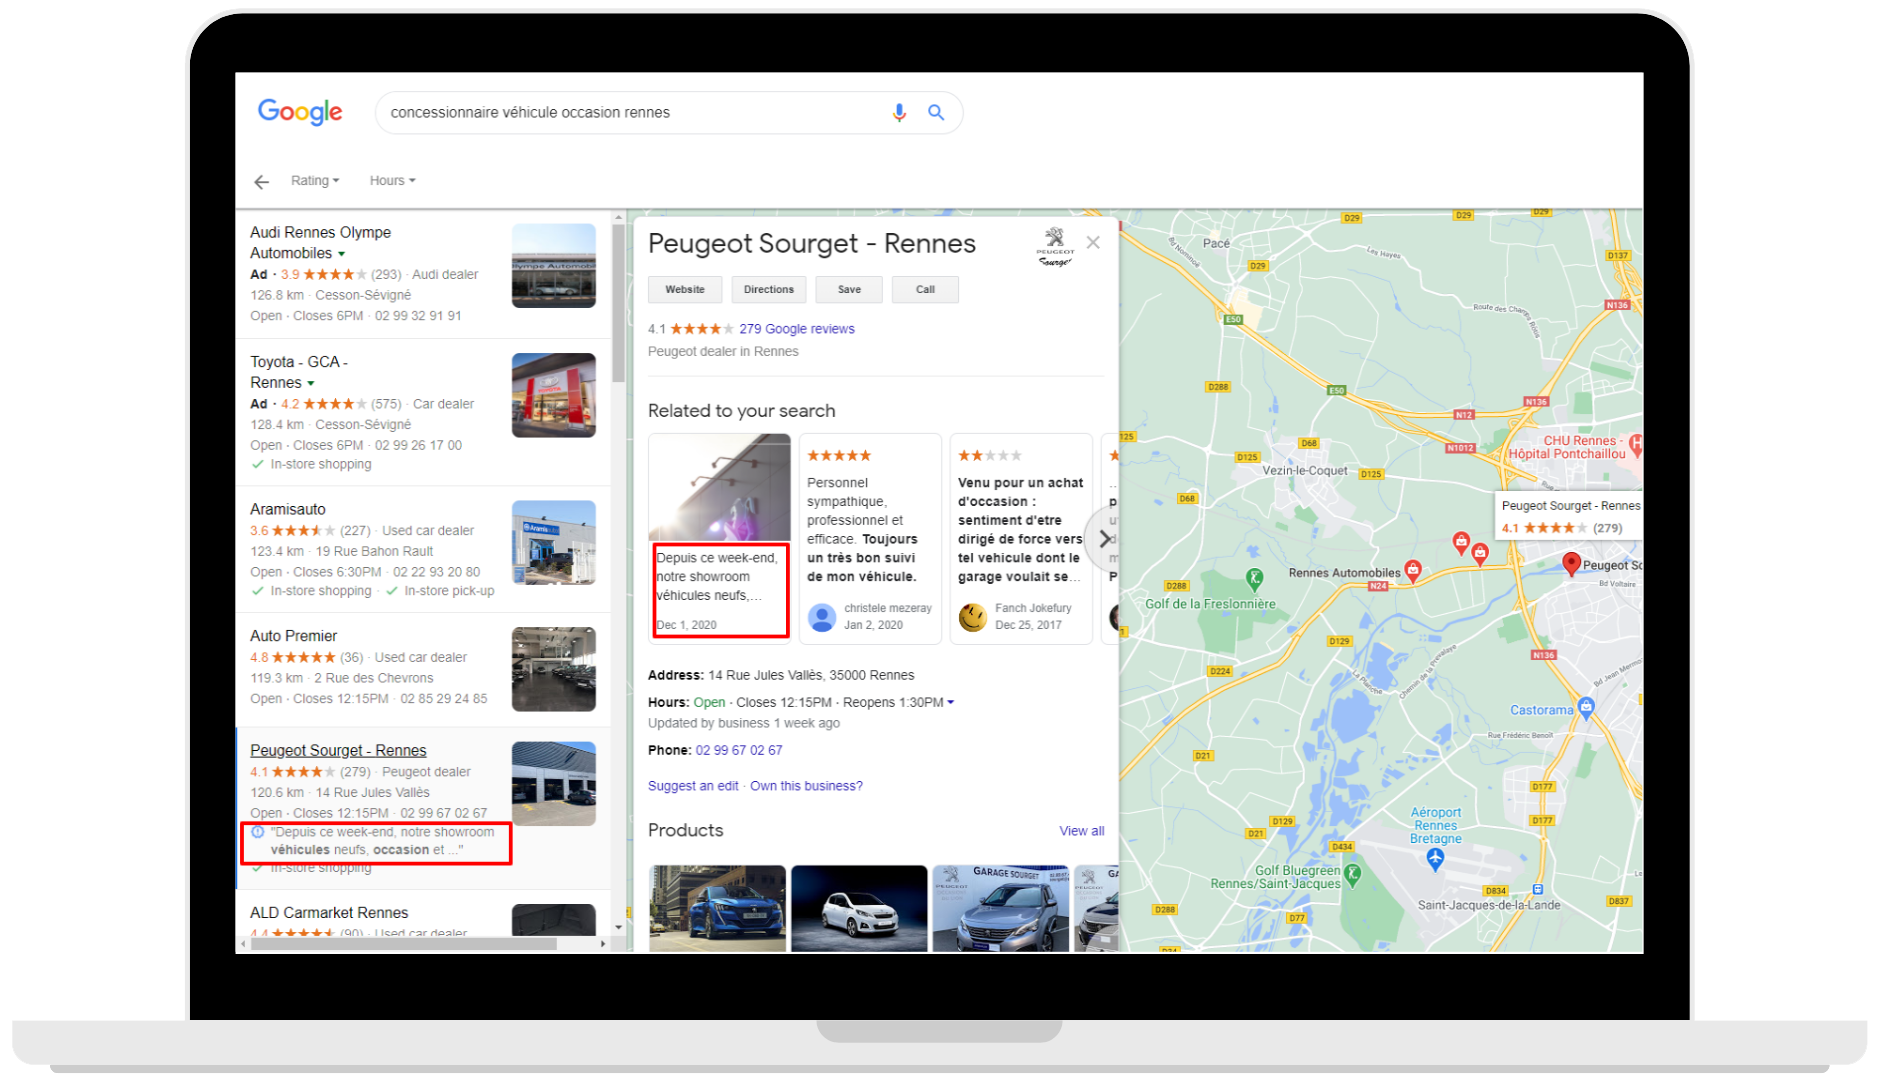Click View all next to Products
Screen dimensions: 1881x1080
(x=1081, y=830)
